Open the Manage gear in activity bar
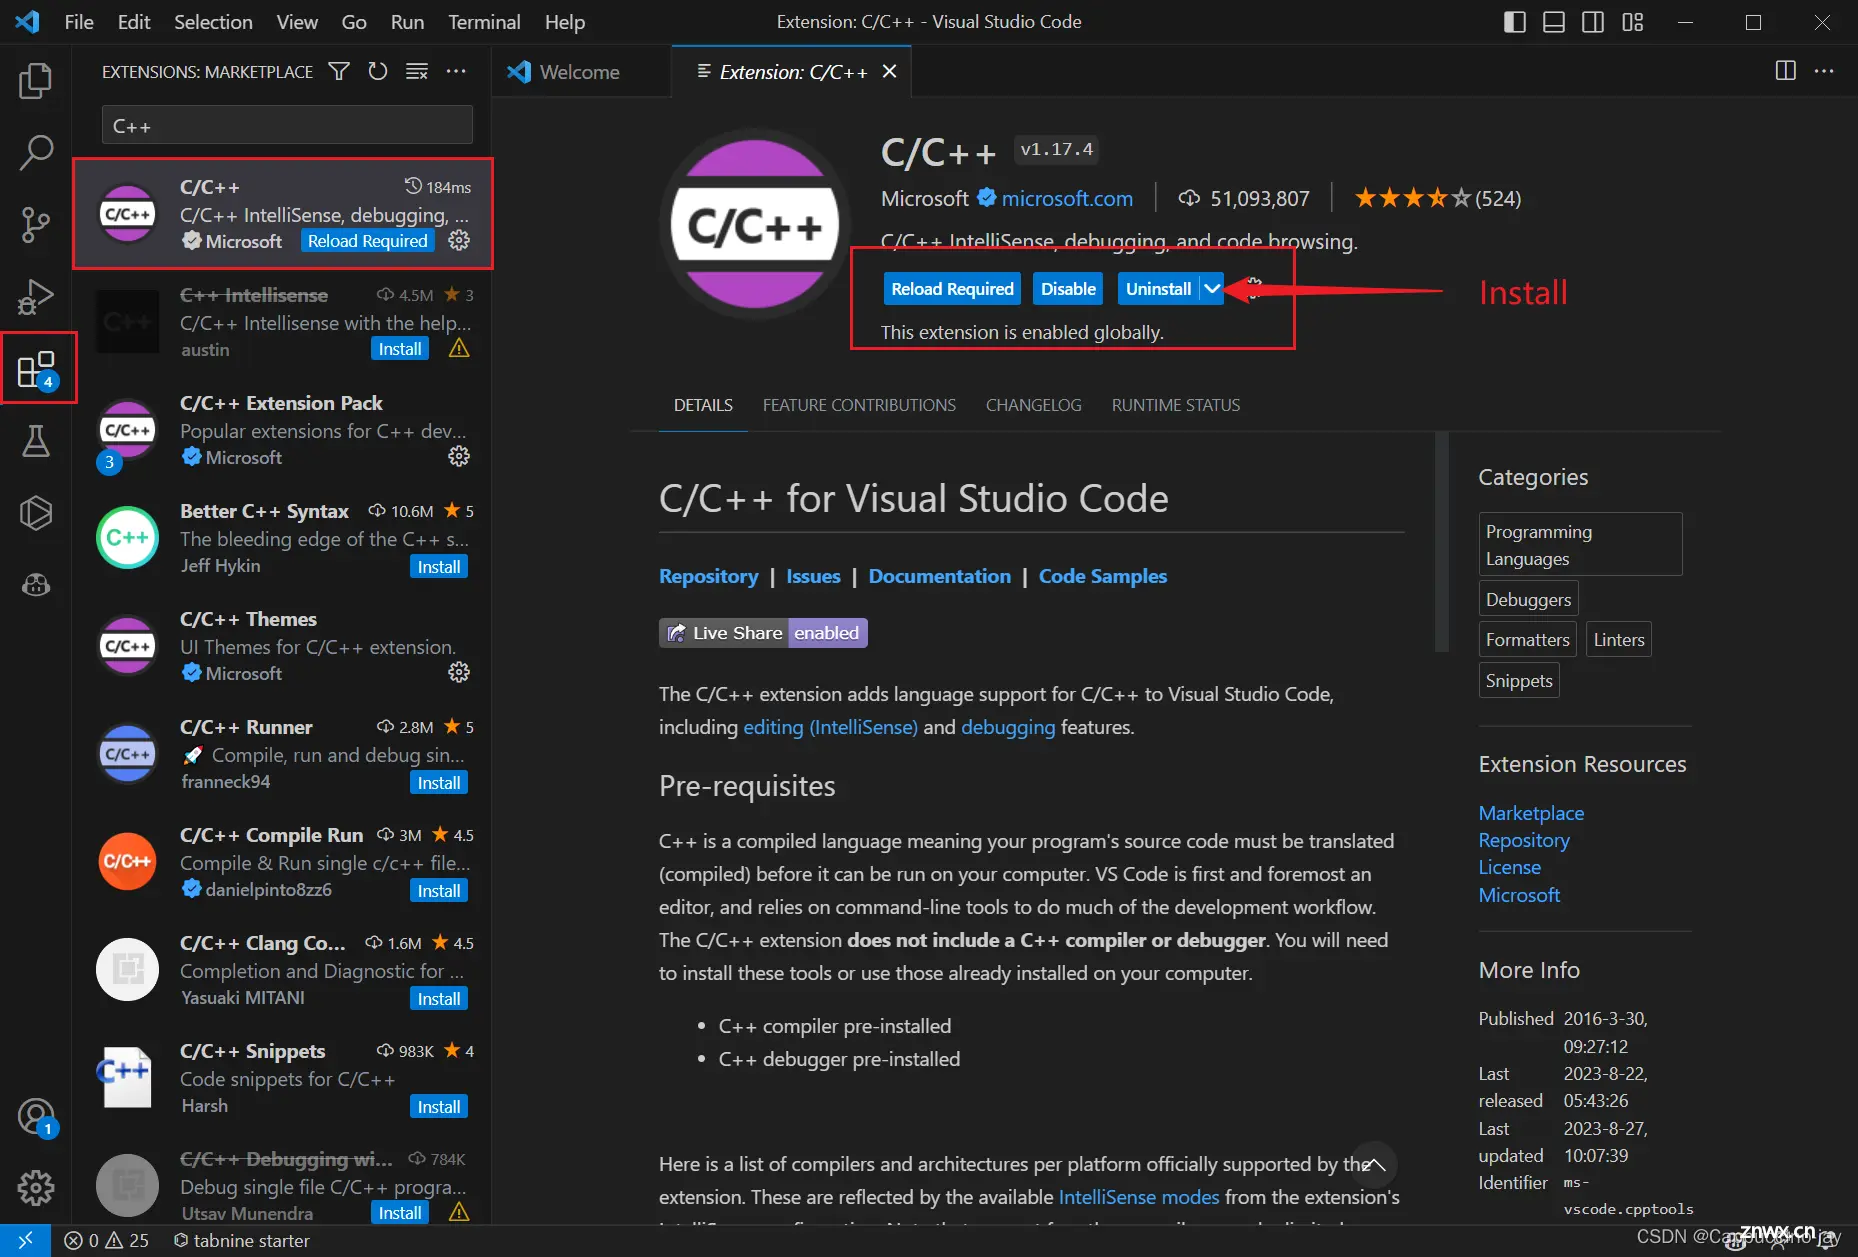 point(36,1188)
